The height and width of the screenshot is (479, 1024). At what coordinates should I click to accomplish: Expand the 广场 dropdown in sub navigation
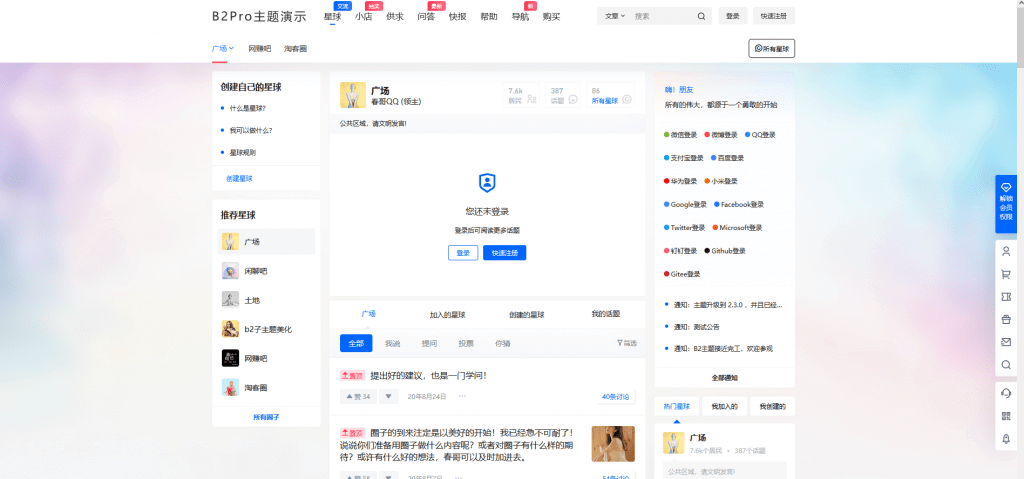click(223, 48)
